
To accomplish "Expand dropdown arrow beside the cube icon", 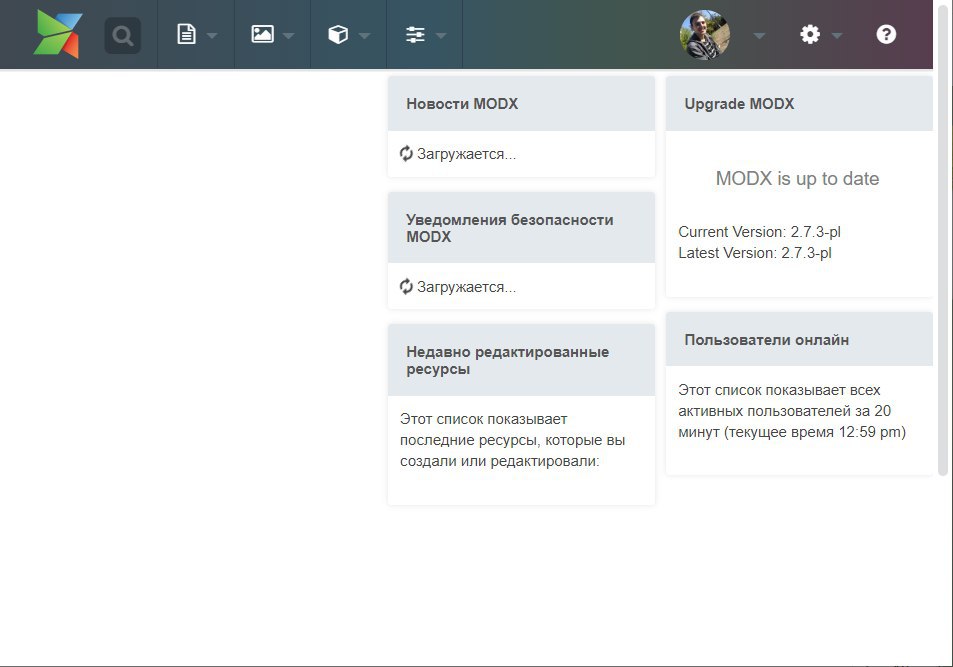I will [x=365, y=36].
